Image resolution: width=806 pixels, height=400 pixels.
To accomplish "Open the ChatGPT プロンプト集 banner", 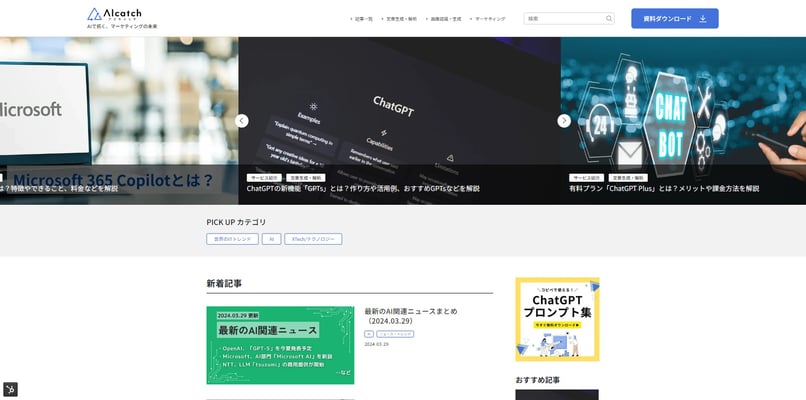I will pos(557,319).
